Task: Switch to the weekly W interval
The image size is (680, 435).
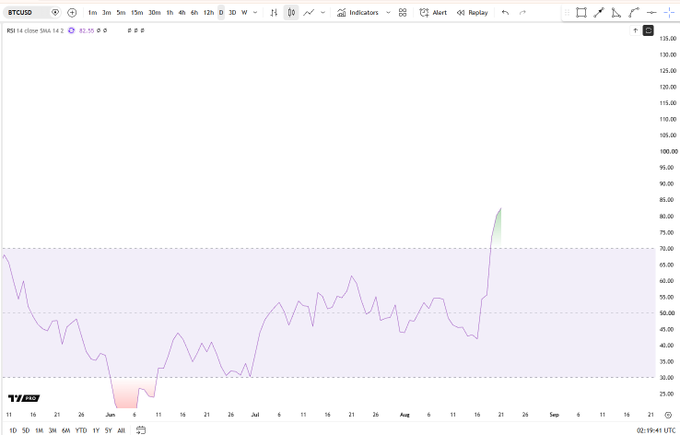Action: [x=244, y=13]
